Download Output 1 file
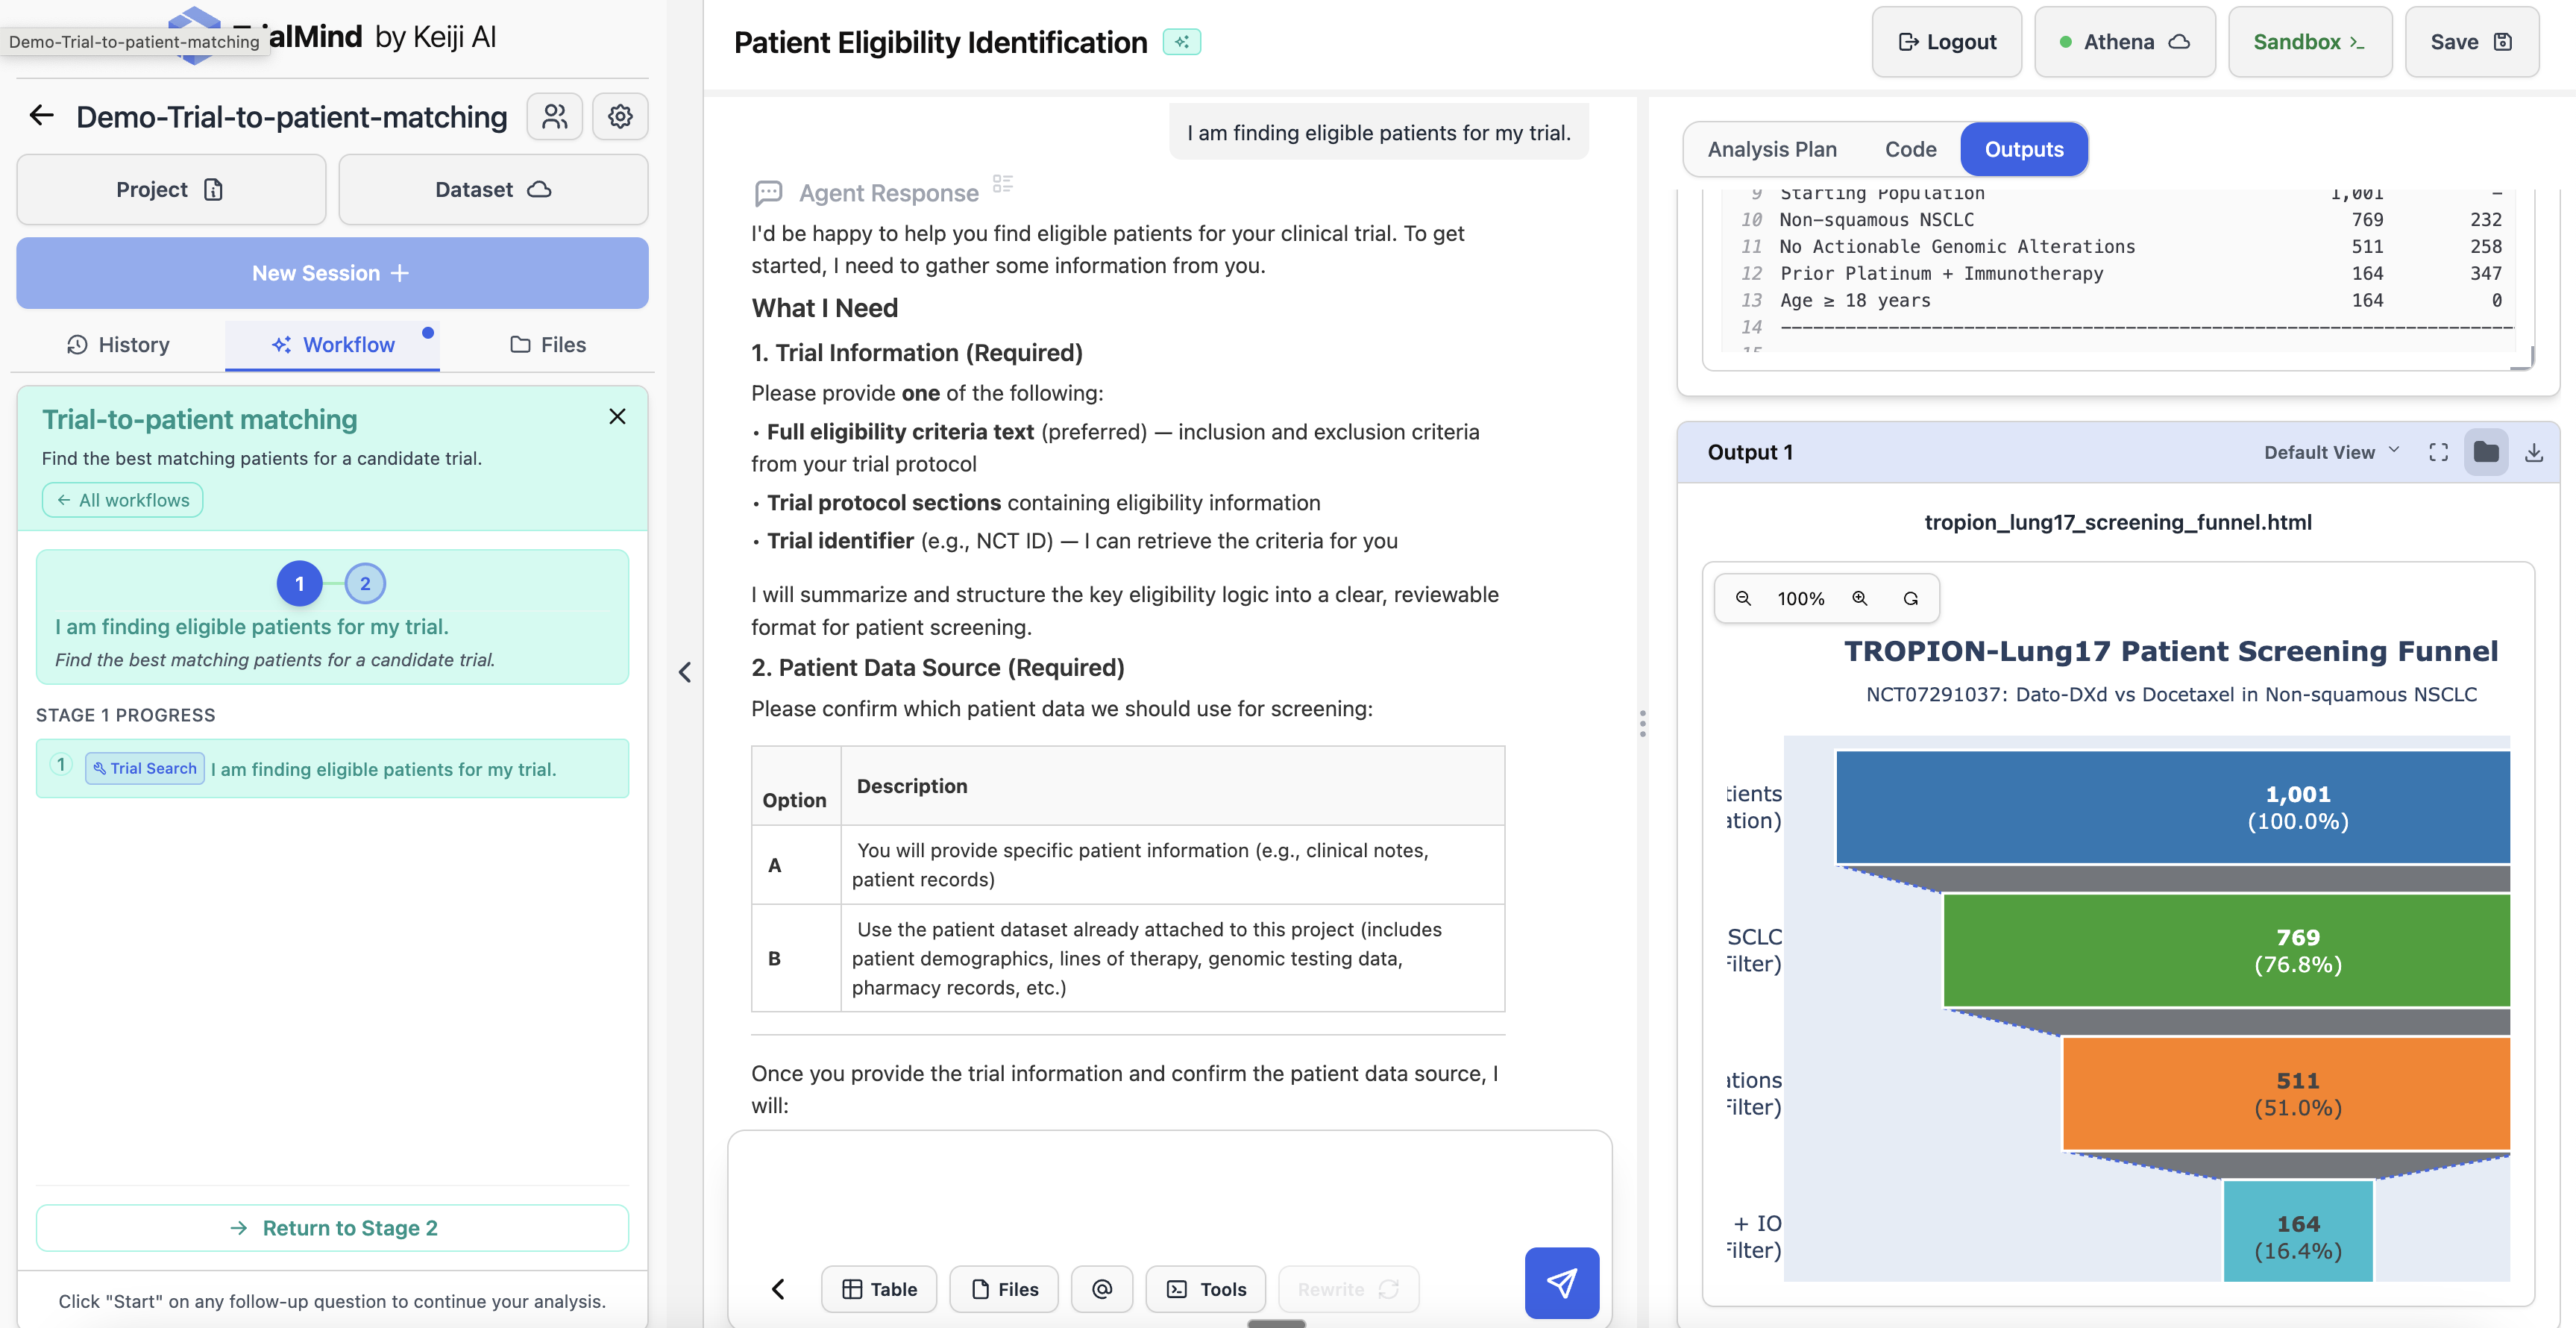 coord(2533,453)
